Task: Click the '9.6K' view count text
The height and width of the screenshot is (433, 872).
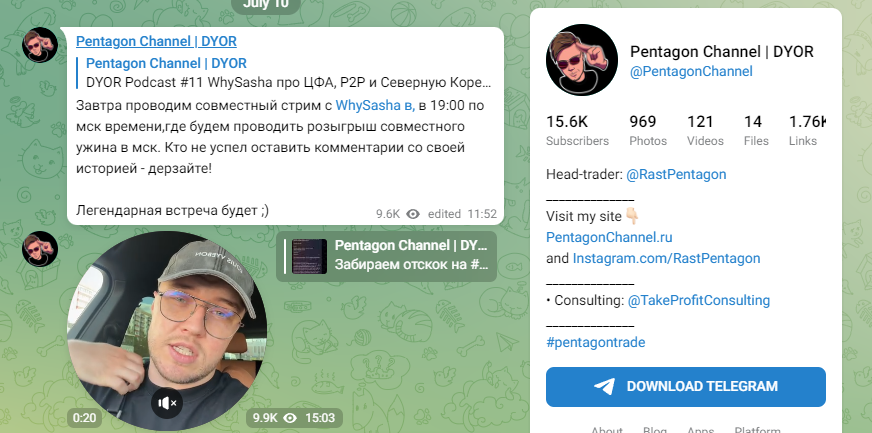Action: pos(388,214)
